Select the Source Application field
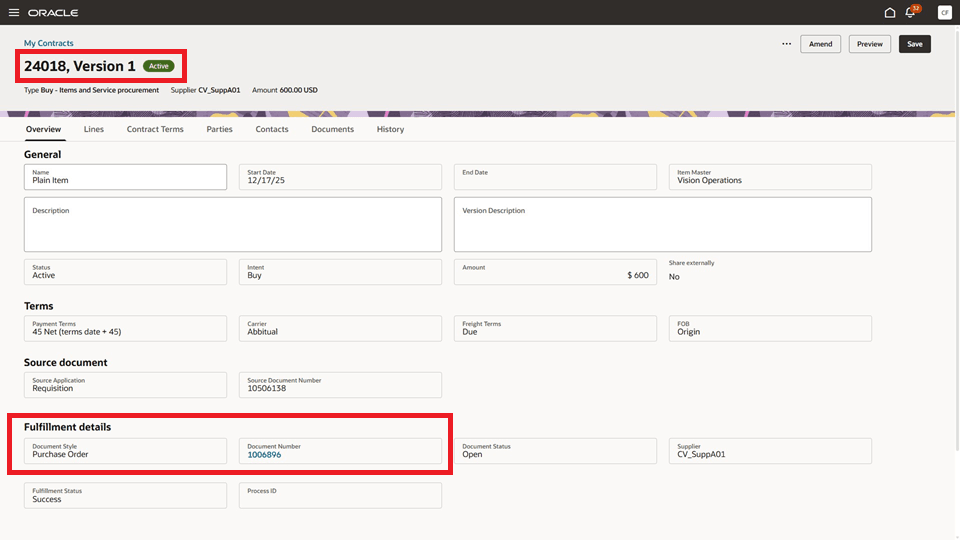Image resolution: width=960 pixels, height=540 pixels. 126,385
